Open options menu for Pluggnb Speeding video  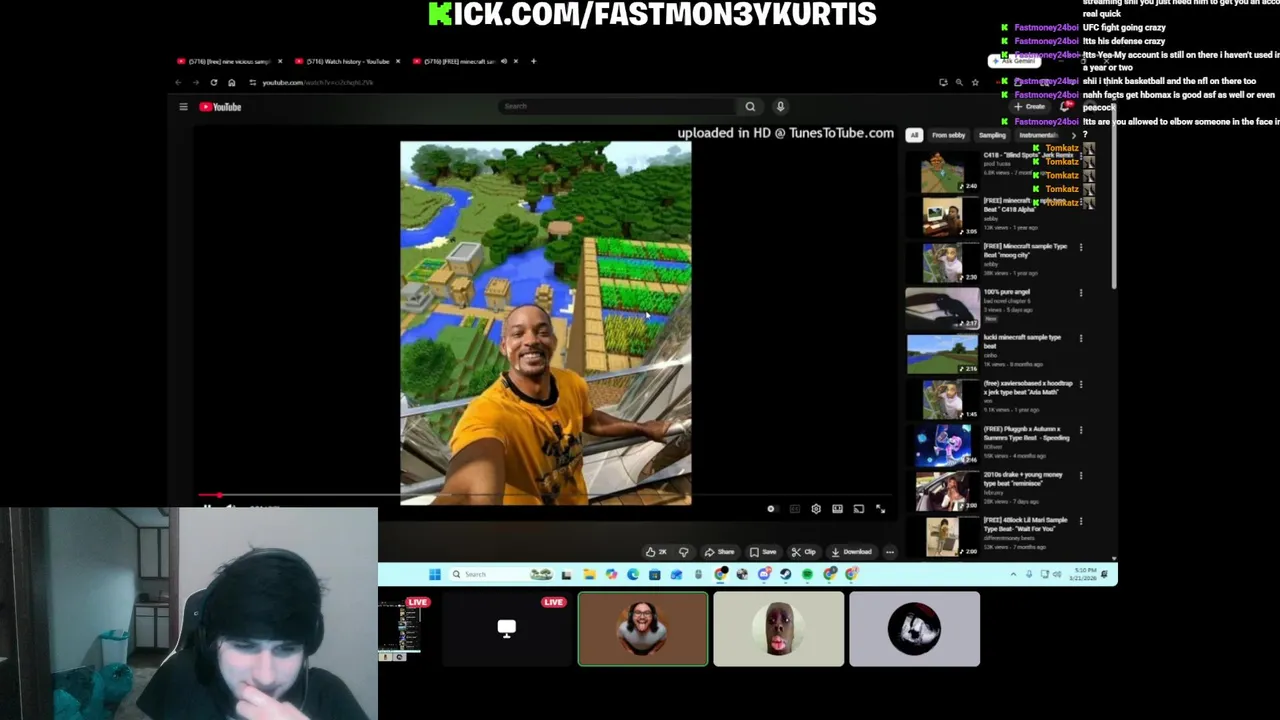pyautogui.click(x=1081, y=430)
